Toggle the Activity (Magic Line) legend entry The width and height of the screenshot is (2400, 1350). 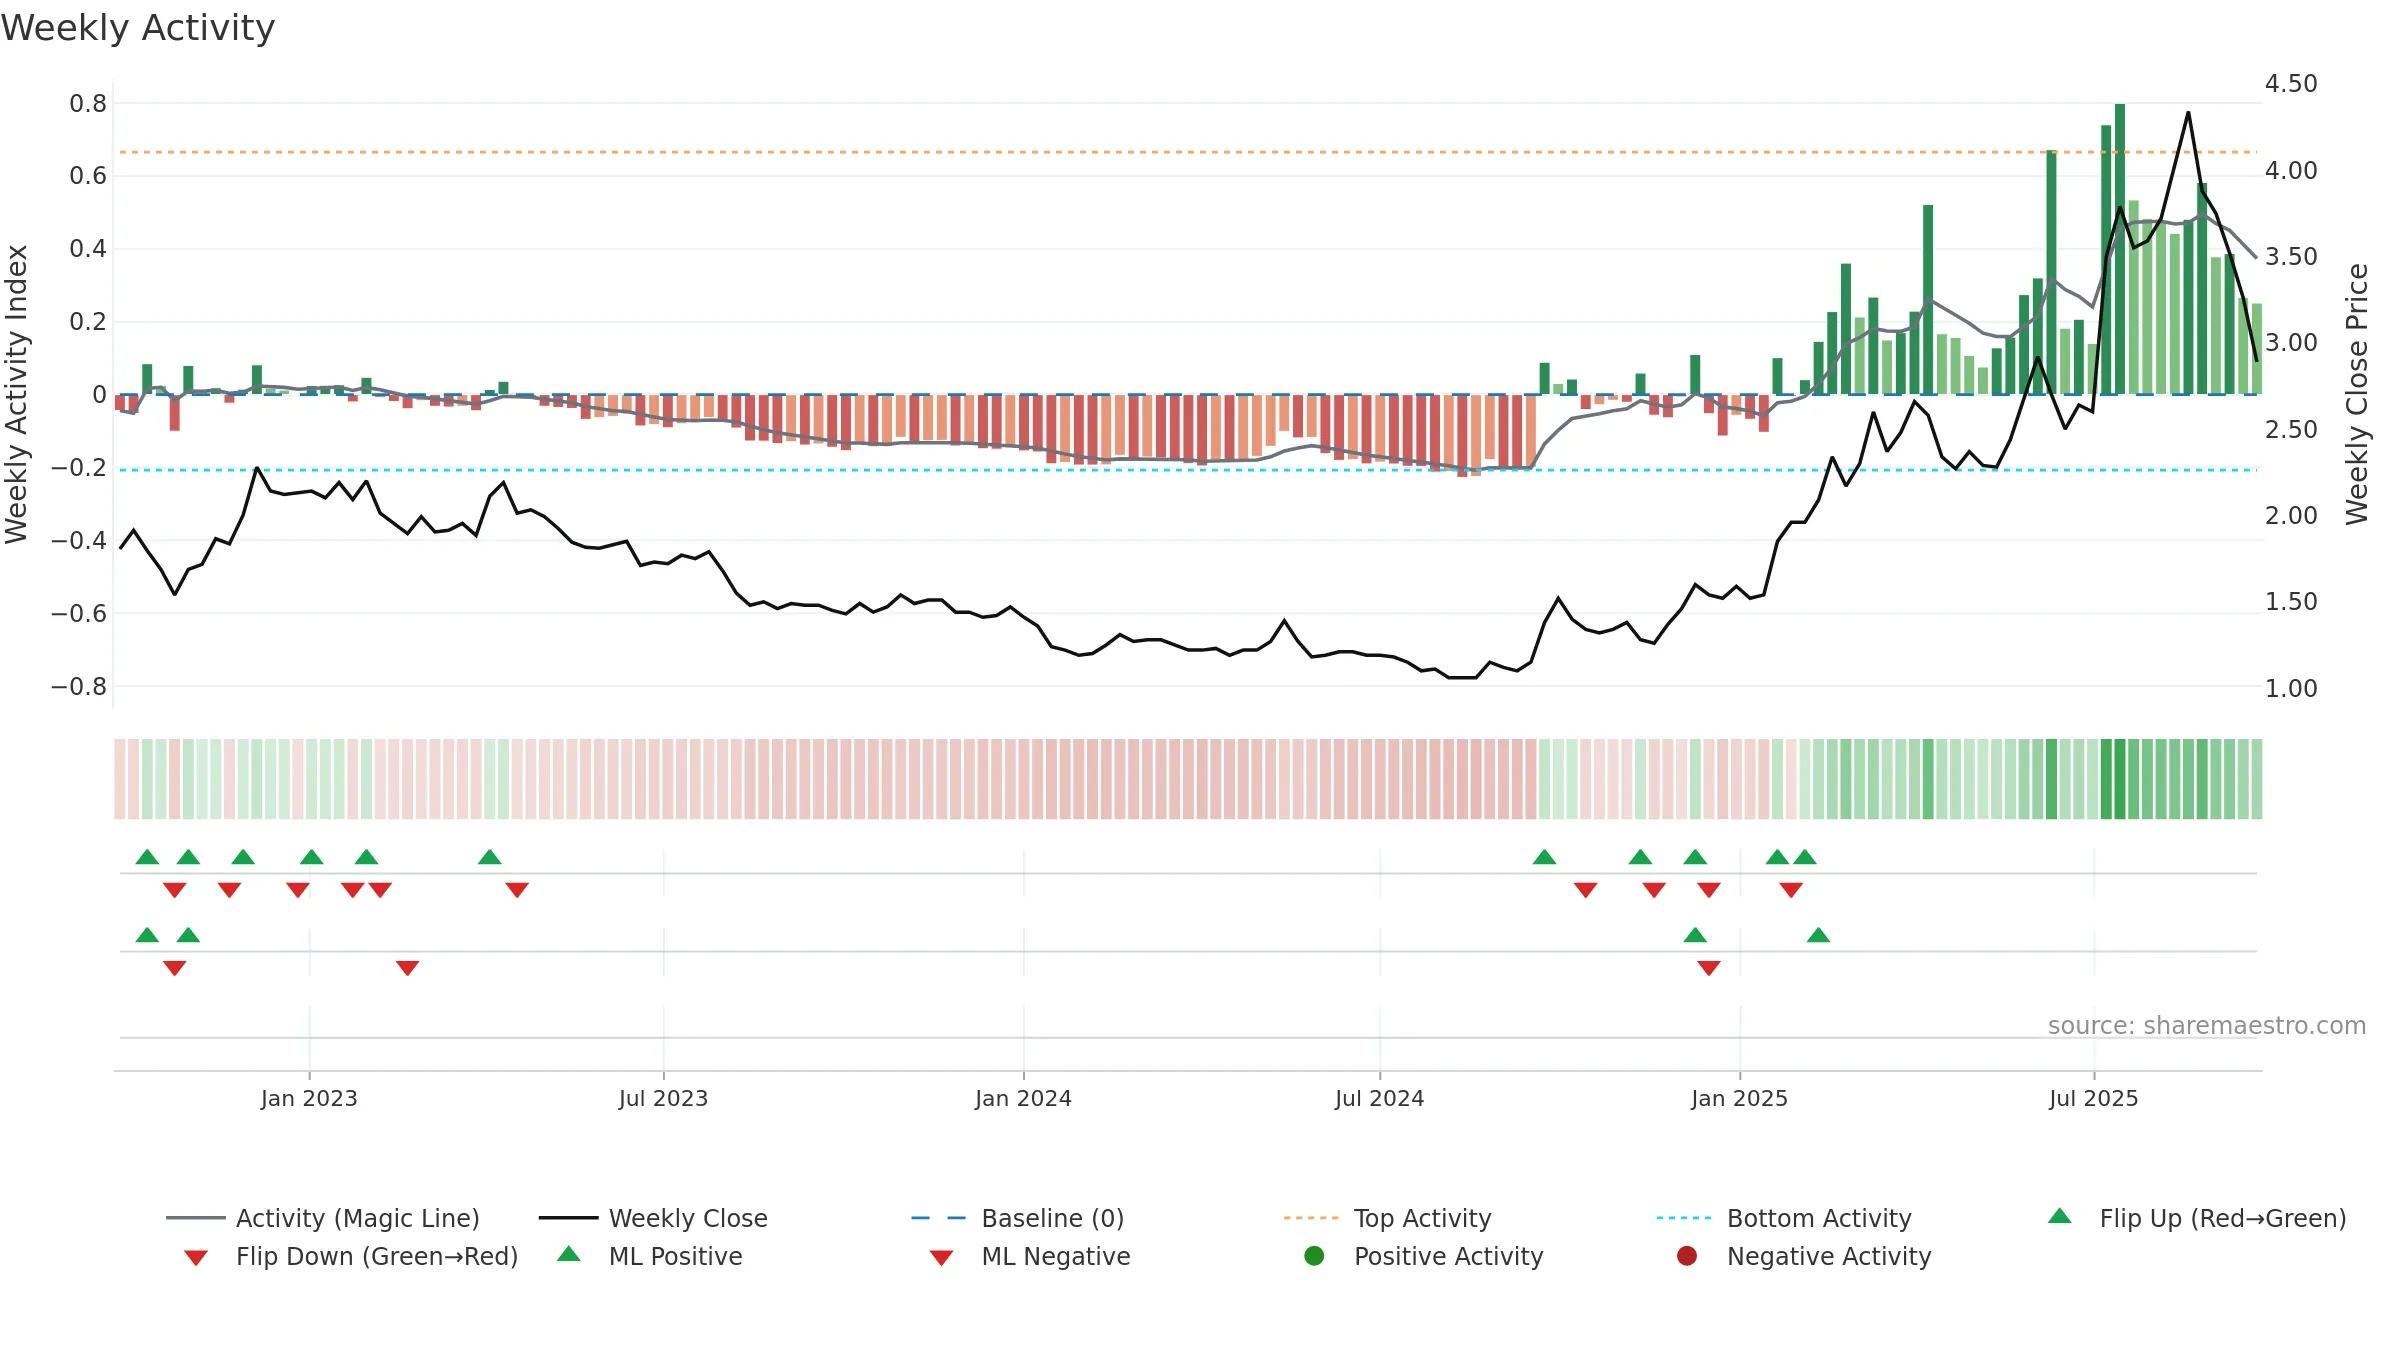[323, 1218]
